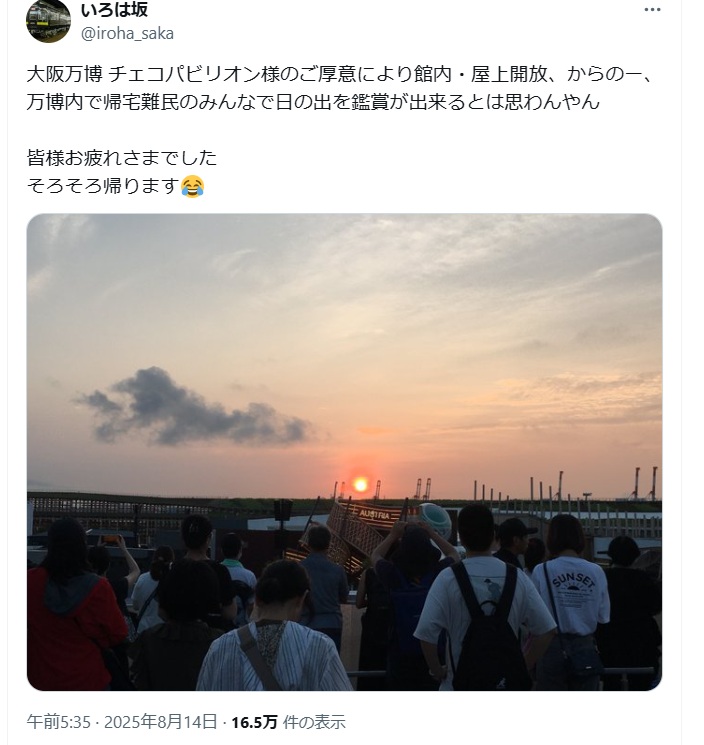This screenshot has height=745, width=704.
Task: Click the 16.5万 view count number
Action: [x=254, y=722]
